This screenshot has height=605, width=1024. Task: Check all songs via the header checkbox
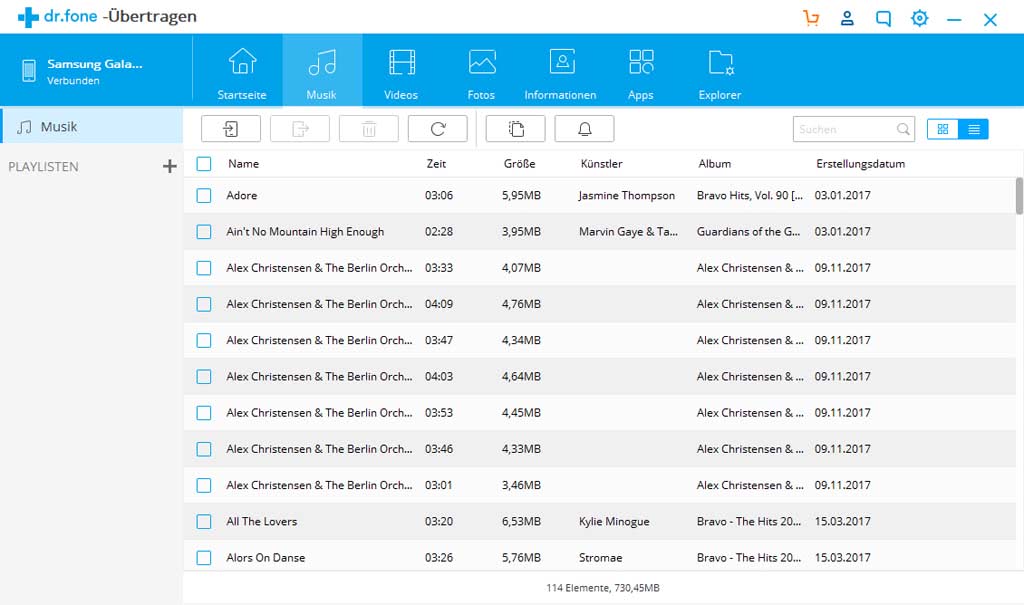click(204, 164)
